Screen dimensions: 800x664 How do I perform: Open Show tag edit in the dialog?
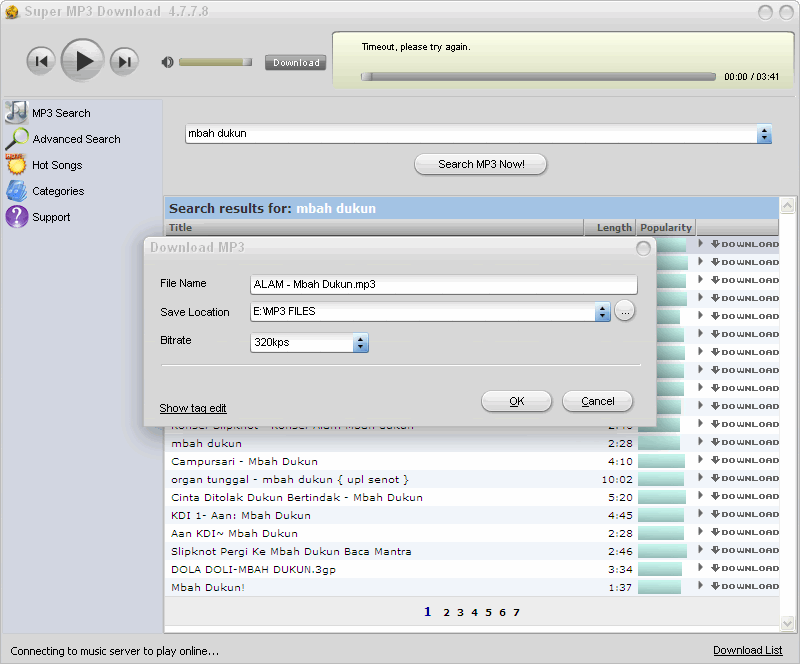tap(192, 407)
